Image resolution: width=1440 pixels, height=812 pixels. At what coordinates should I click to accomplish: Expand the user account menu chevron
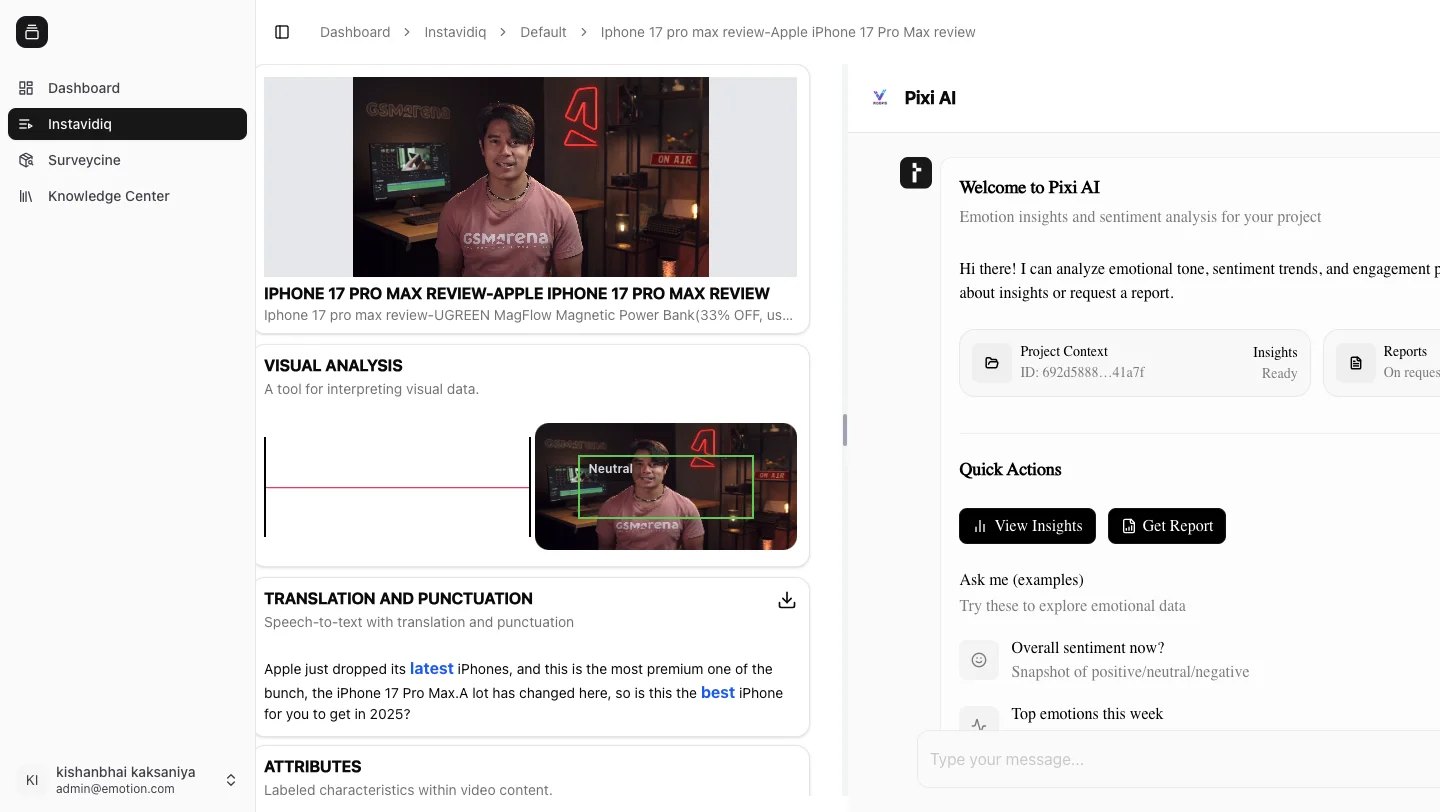pos(231,780)
